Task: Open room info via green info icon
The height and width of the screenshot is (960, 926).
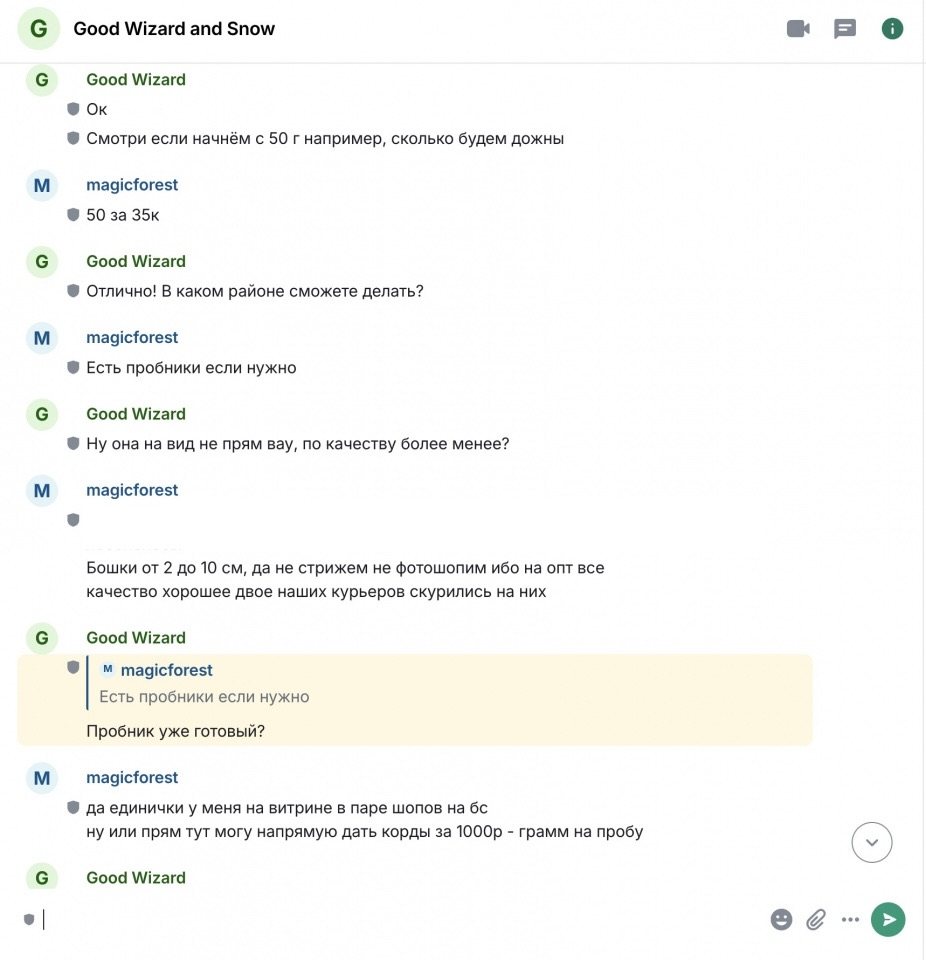Action: 892,29
